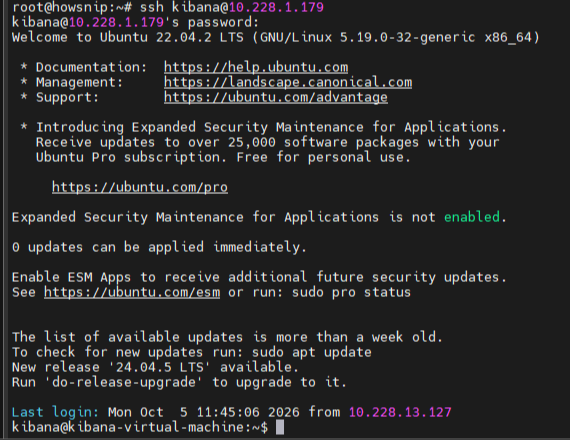Viewport: 570px width, 440px height.
Task: Click the IP 10.228.1.179 in password prompt
Action: (x=116, y=22)
